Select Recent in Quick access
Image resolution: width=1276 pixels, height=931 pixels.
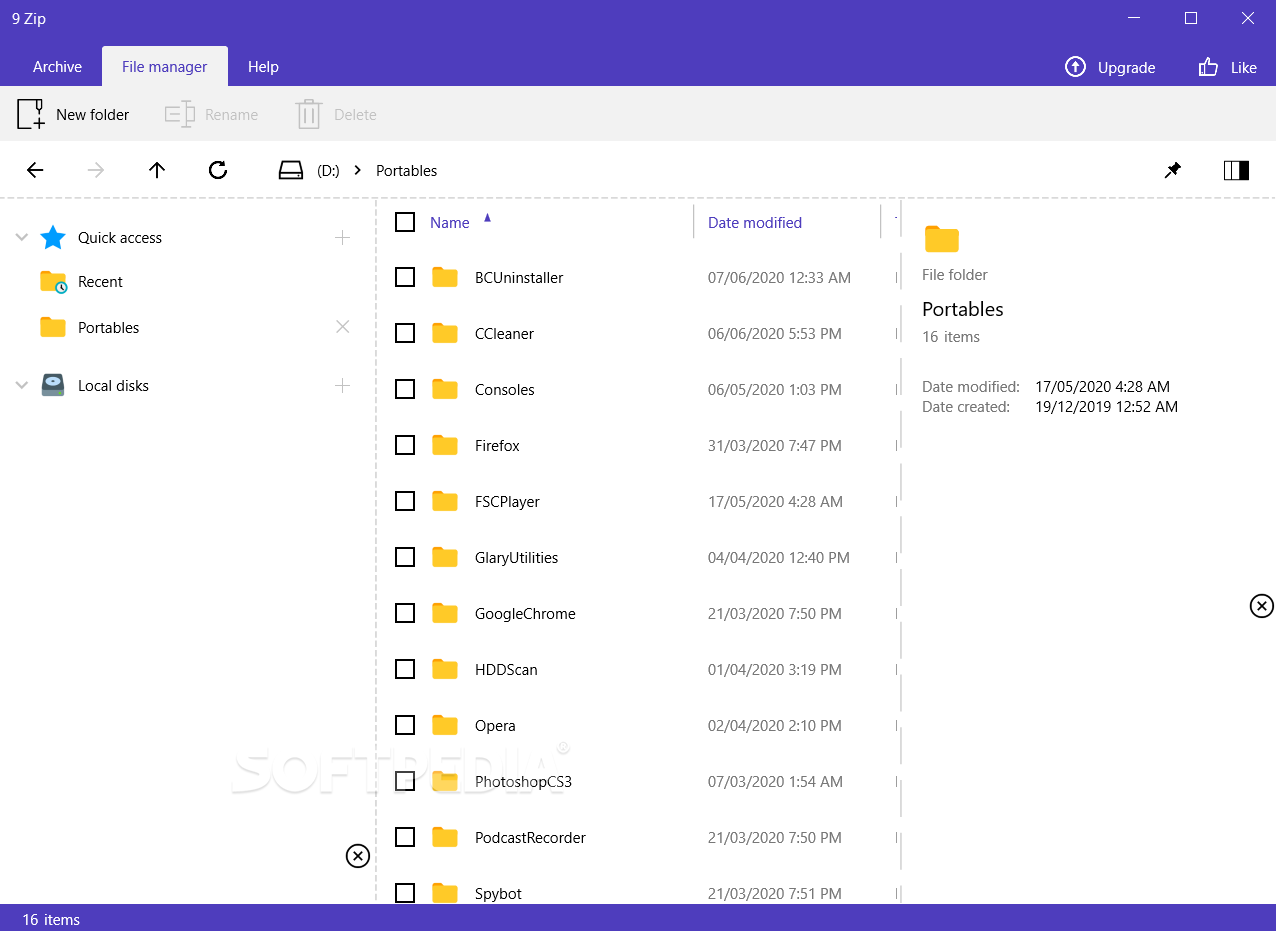pyautogui.click(x=100, y=282)
